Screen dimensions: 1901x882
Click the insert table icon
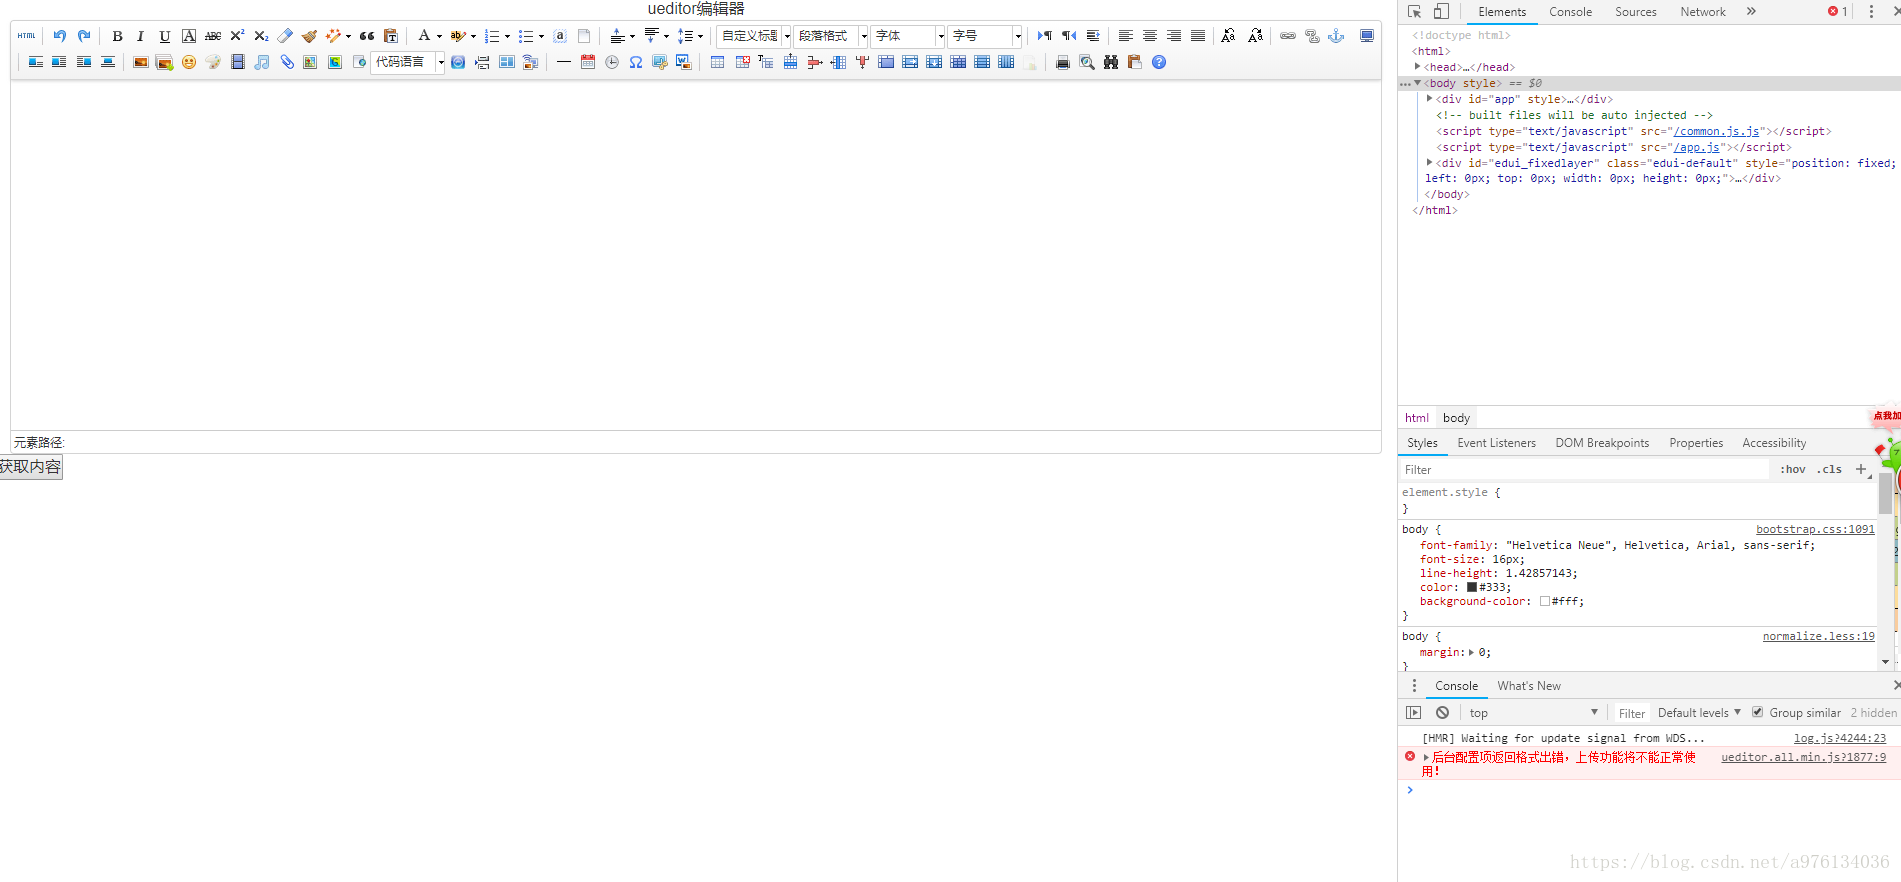[x=717, y=62]
